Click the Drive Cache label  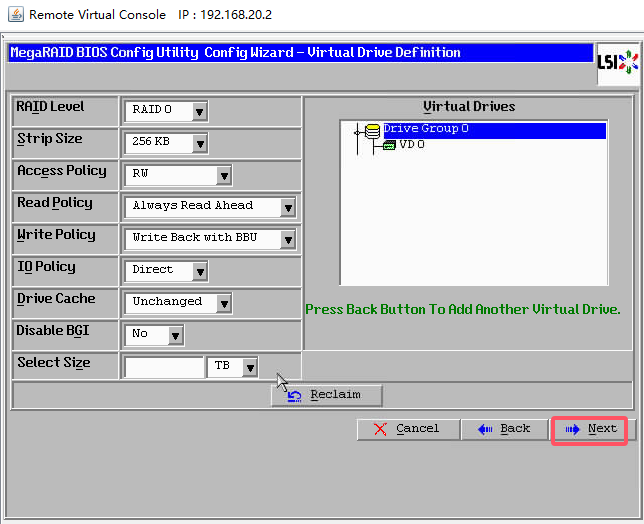tap(56, 299)
